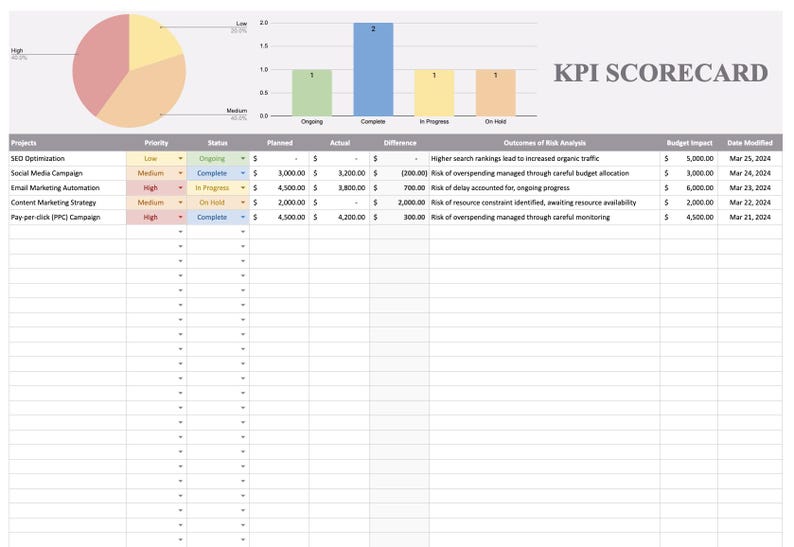Select the Mar 21, 2024 date cell

(750, 217)
